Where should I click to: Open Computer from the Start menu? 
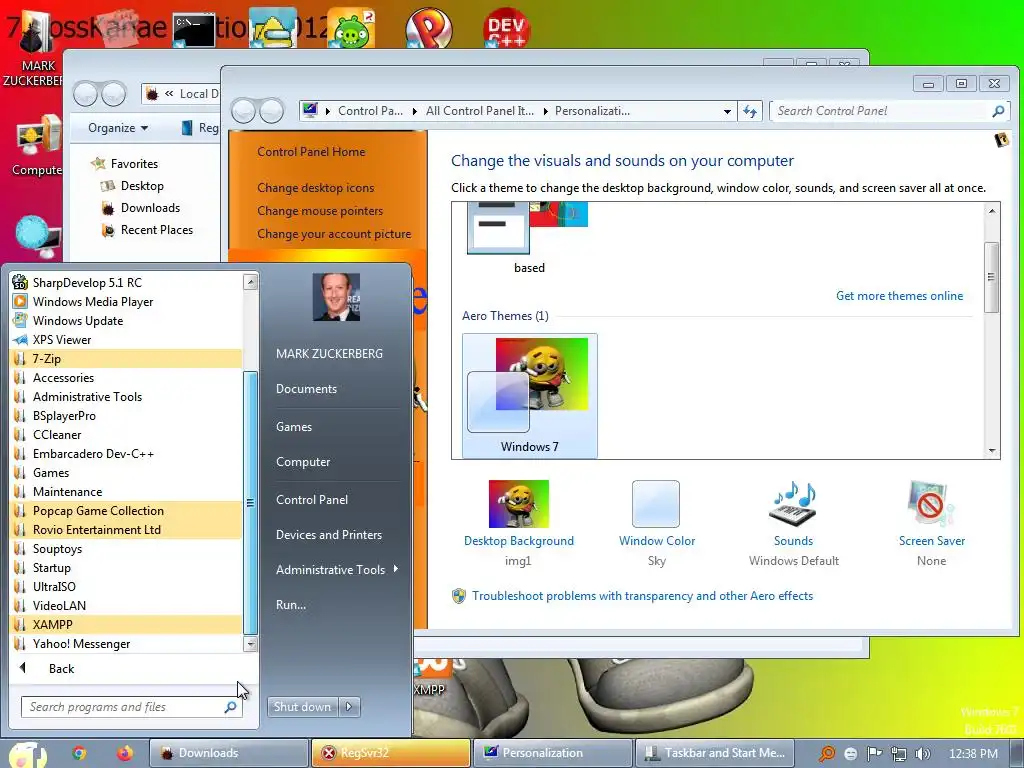pyautogui.click(x=303, y=462)
